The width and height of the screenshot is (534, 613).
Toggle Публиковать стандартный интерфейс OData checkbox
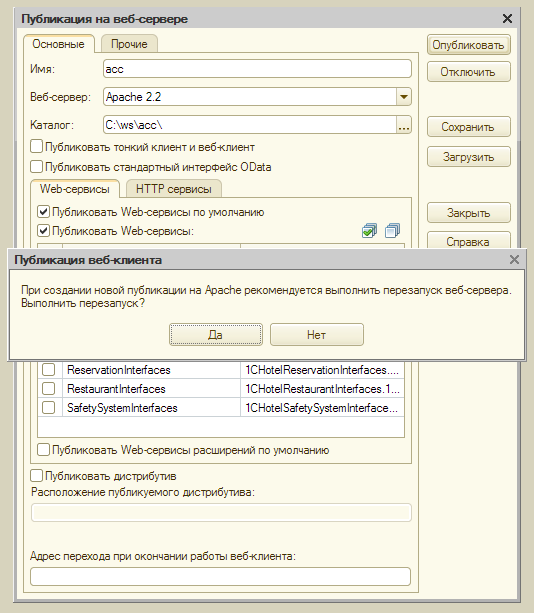tap(36, 167)
